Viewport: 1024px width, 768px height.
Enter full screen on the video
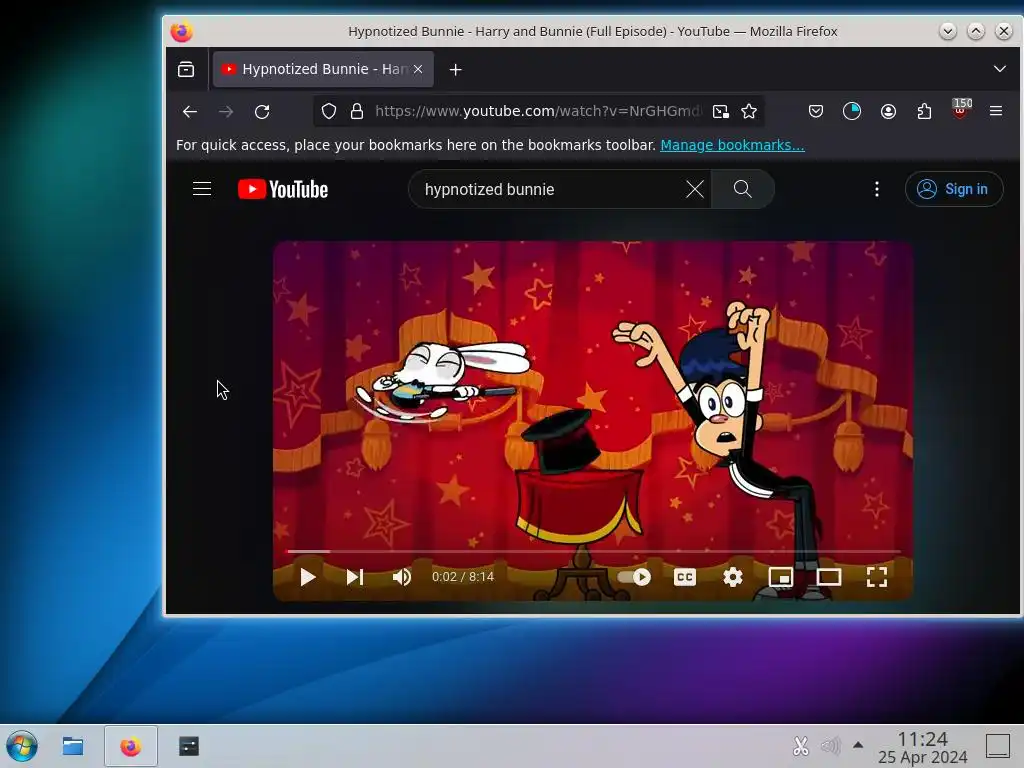(x=876, y=577)
